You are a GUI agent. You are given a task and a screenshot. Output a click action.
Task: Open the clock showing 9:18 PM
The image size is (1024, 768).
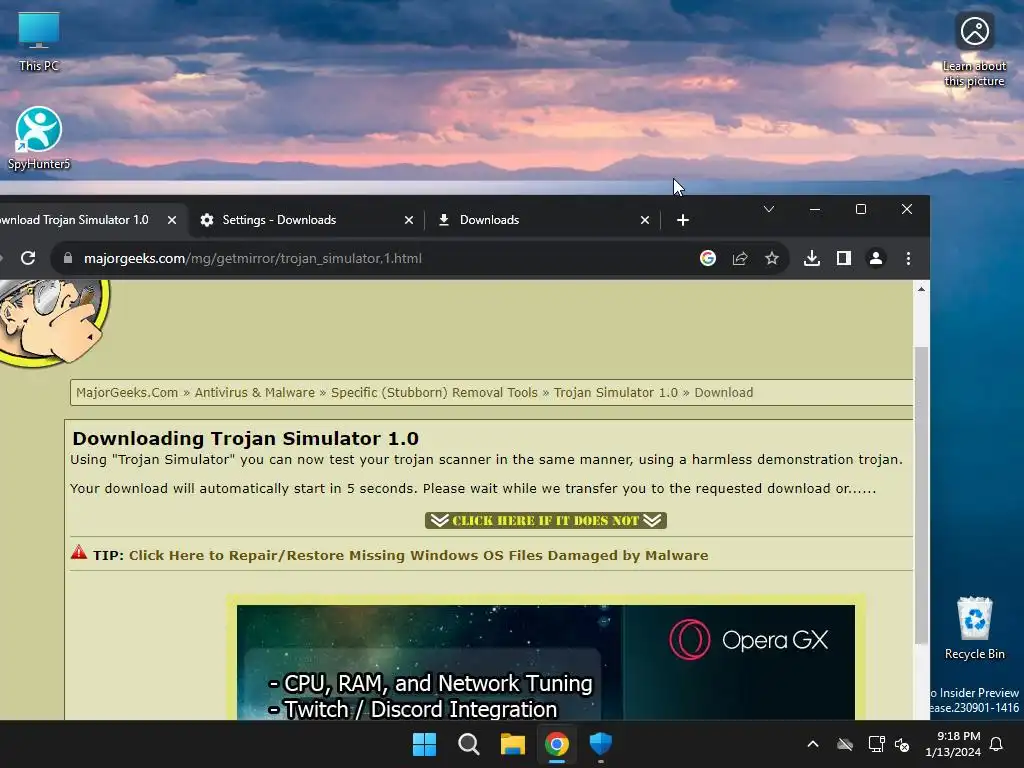953,744
